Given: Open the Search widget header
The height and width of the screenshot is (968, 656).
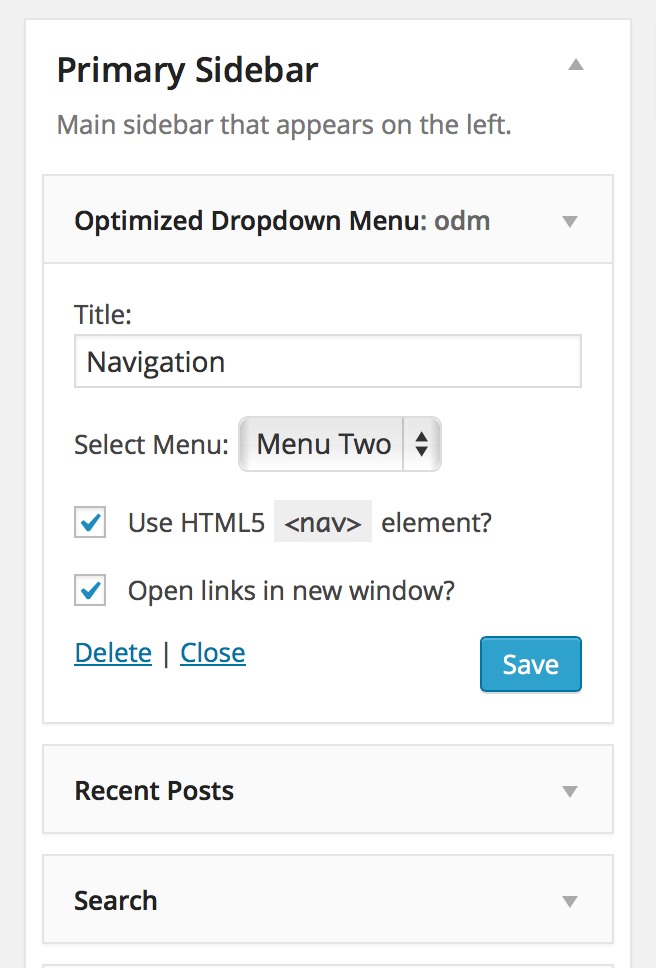Looking at the screenshot, I should click(328, 899).
